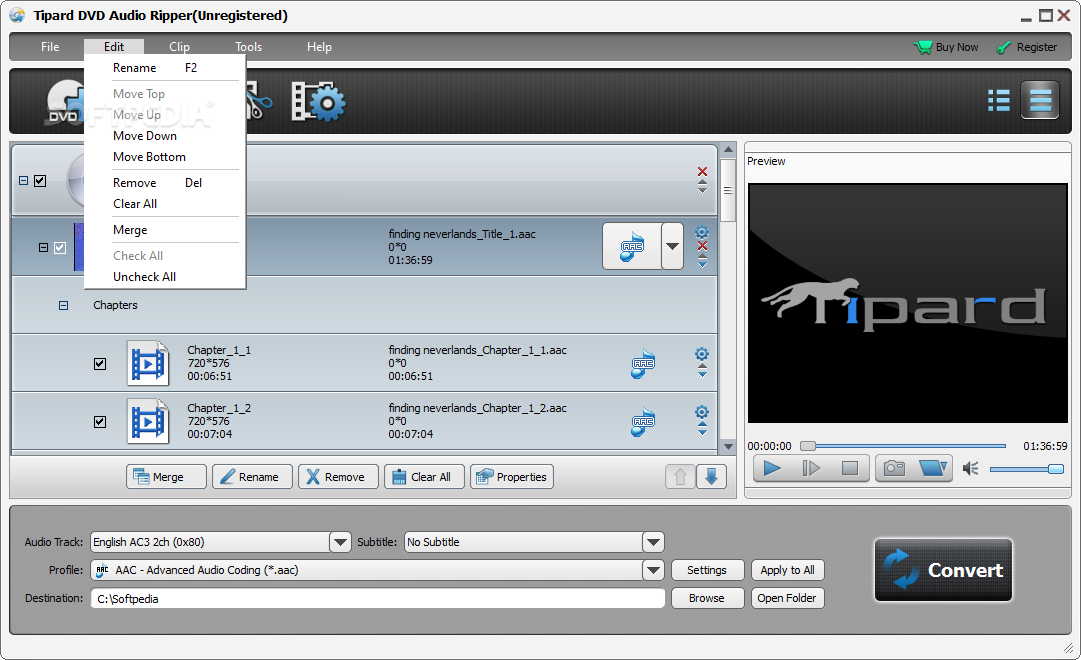Uncheck the Chapter_1_2 checkbox

(x=100, y=421)
